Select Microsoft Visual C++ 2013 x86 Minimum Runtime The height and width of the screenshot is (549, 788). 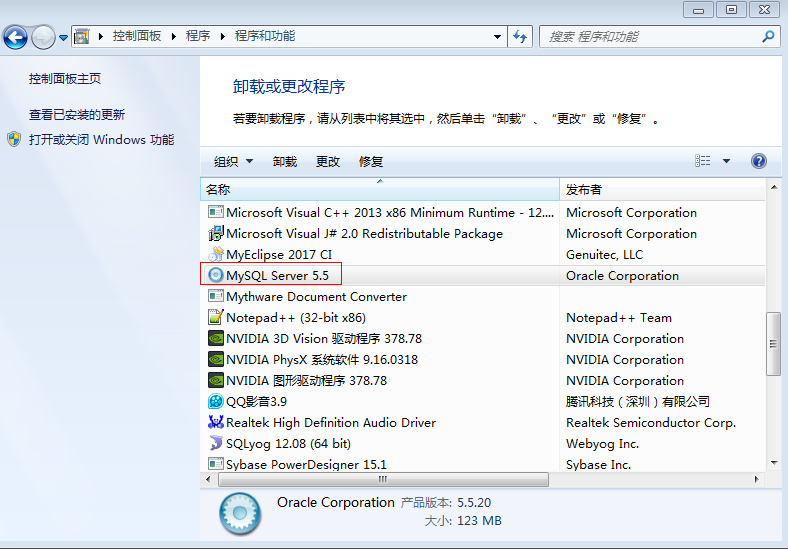pyautogui.click(x=390, y=213)
